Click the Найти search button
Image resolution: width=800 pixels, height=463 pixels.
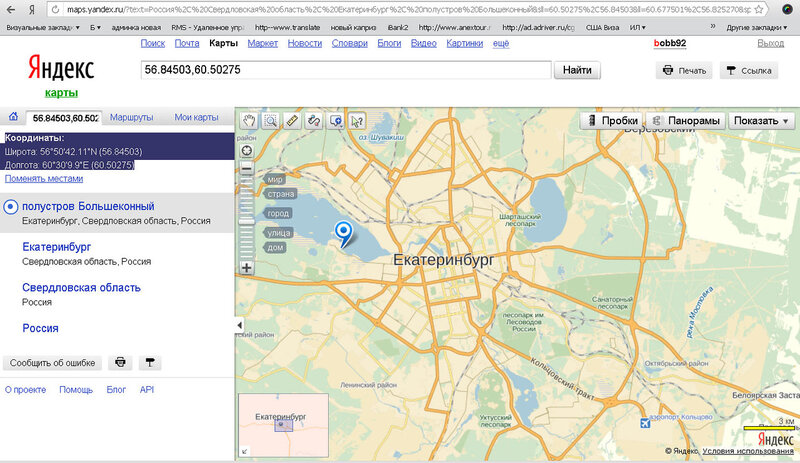(x=577, y=70)
